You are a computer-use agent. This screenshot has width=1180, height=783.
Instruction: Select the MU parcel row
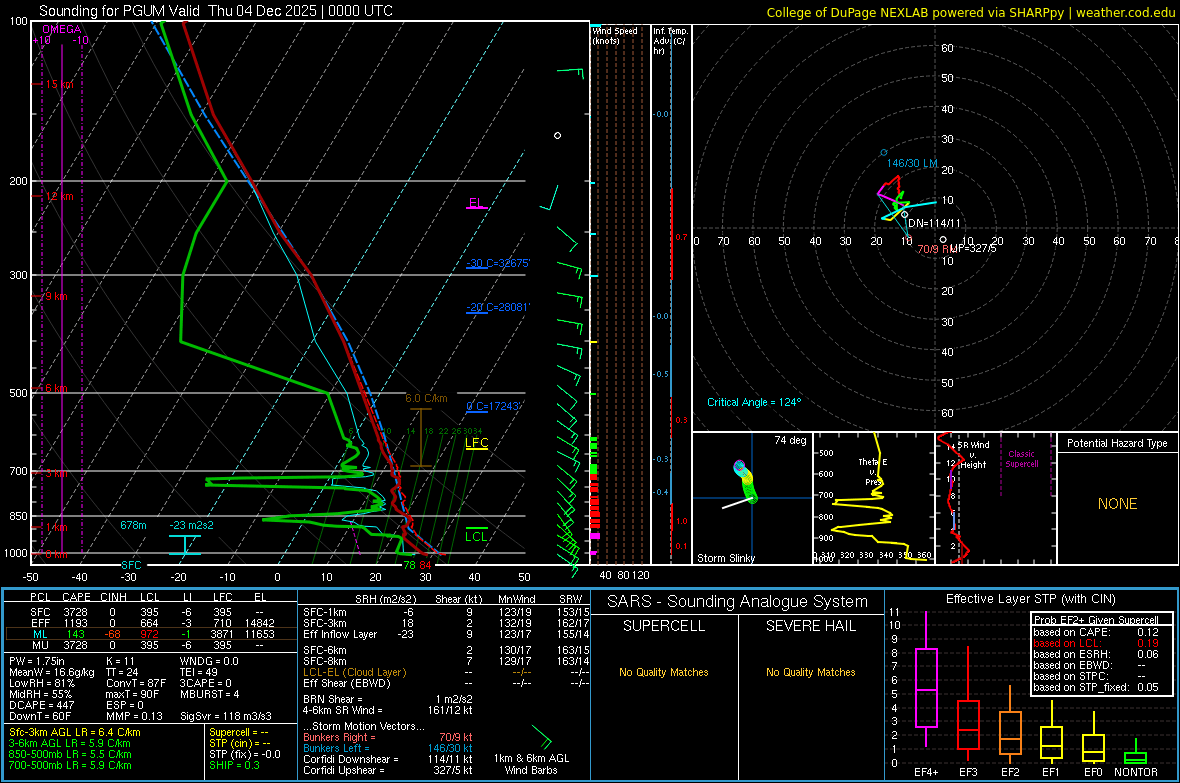click(151, 645)
